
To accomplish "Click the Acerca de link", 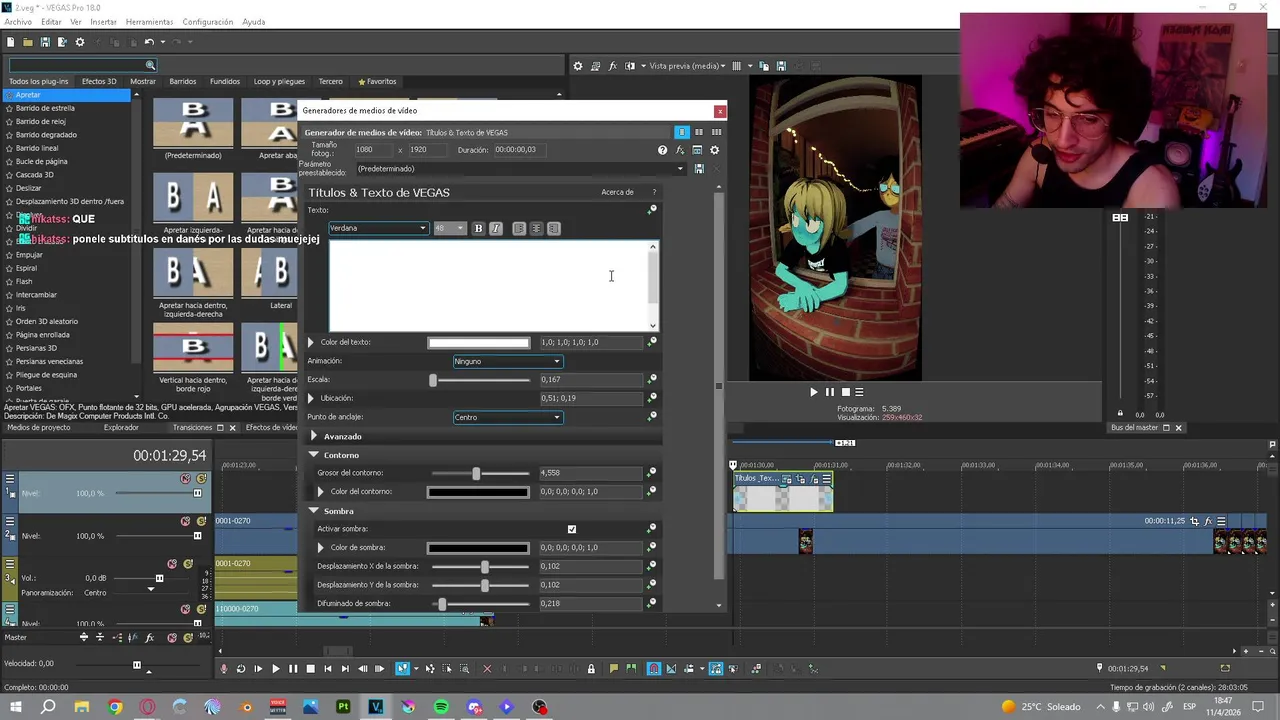I will (x=617, y=192).
